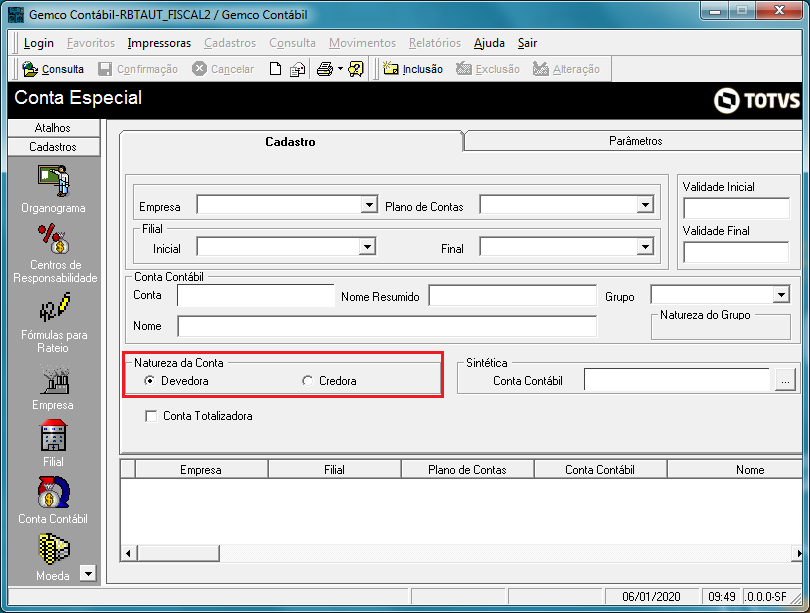The height and width of the screenshot is (613, 810).
Task: Click the Nome Resumido input field
Action: (512, 296)
